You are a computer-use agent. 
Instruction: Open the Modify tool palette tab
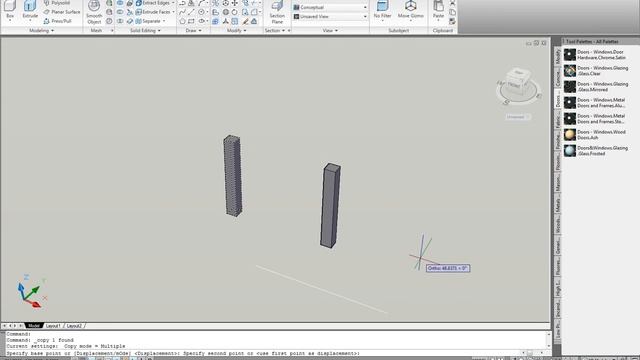(558, 57)
